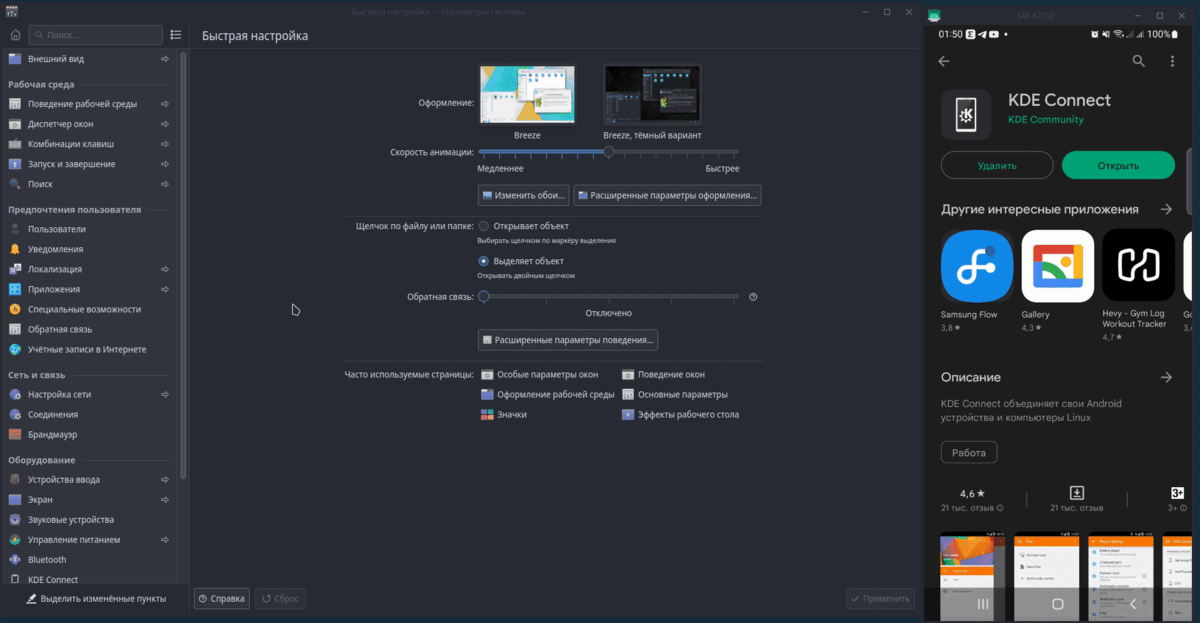
Task: Open Значки page link
Action: tap(503, 414)
